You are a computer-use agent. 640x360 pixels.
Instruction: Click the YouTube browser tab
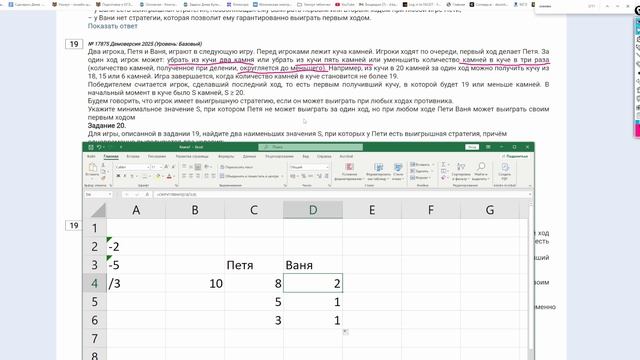tap(344, 4)
